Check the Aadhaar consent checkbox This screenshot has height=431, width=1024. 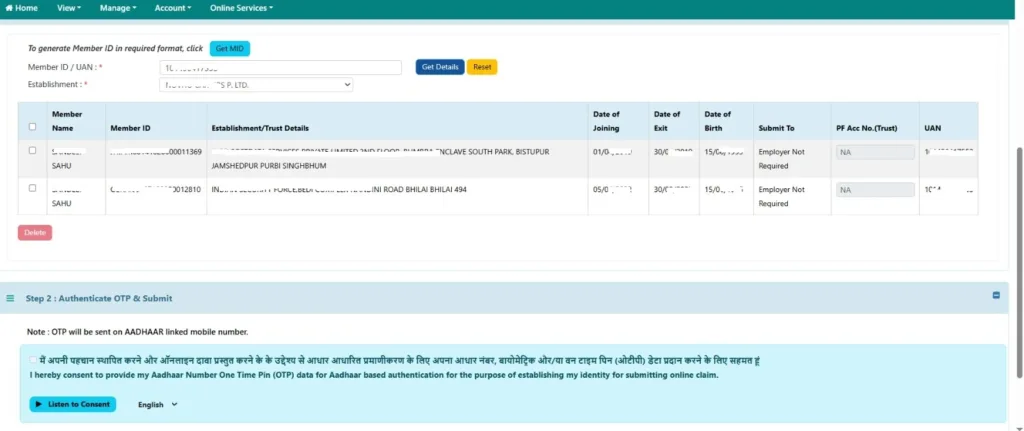pos(33,359)
